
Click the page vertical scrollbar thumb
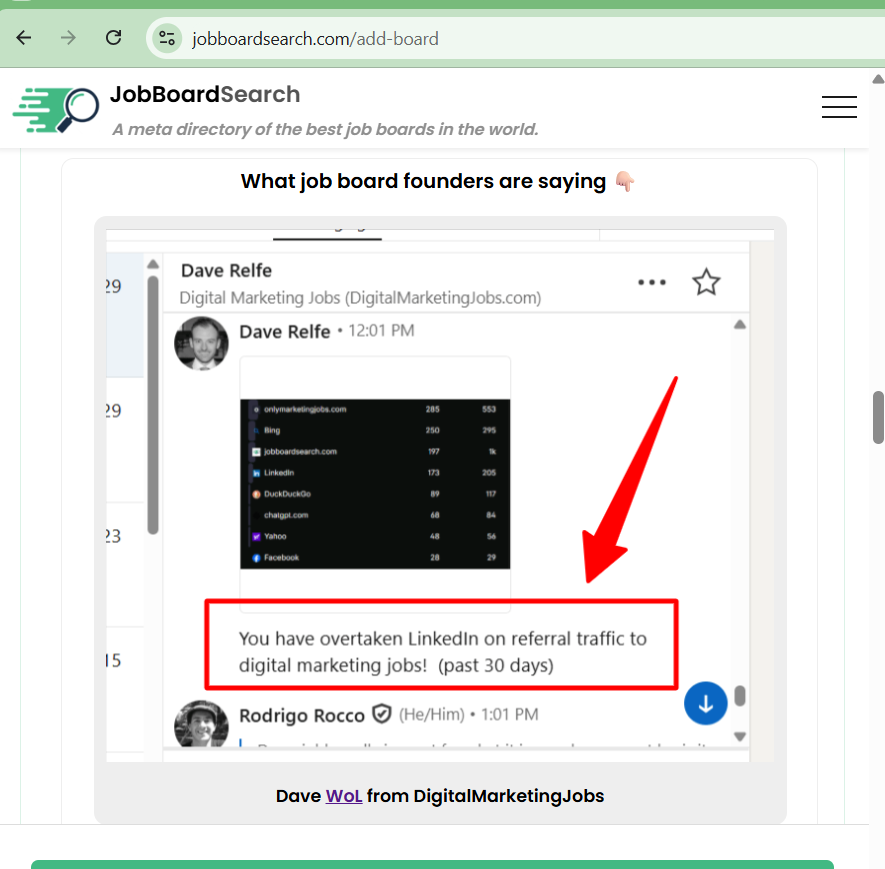[878, 417]
